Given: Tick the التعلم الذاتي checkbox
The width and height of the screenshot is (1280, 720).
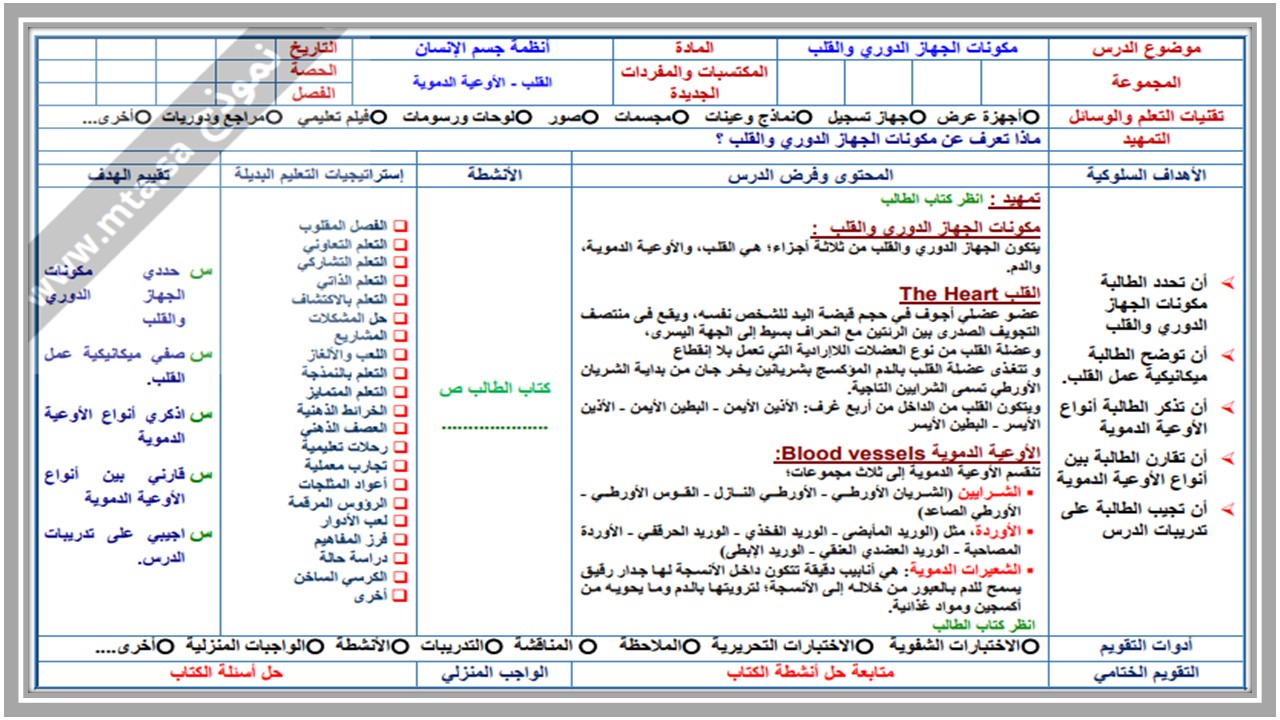Looking at the screenshot, I should [400, 282].
